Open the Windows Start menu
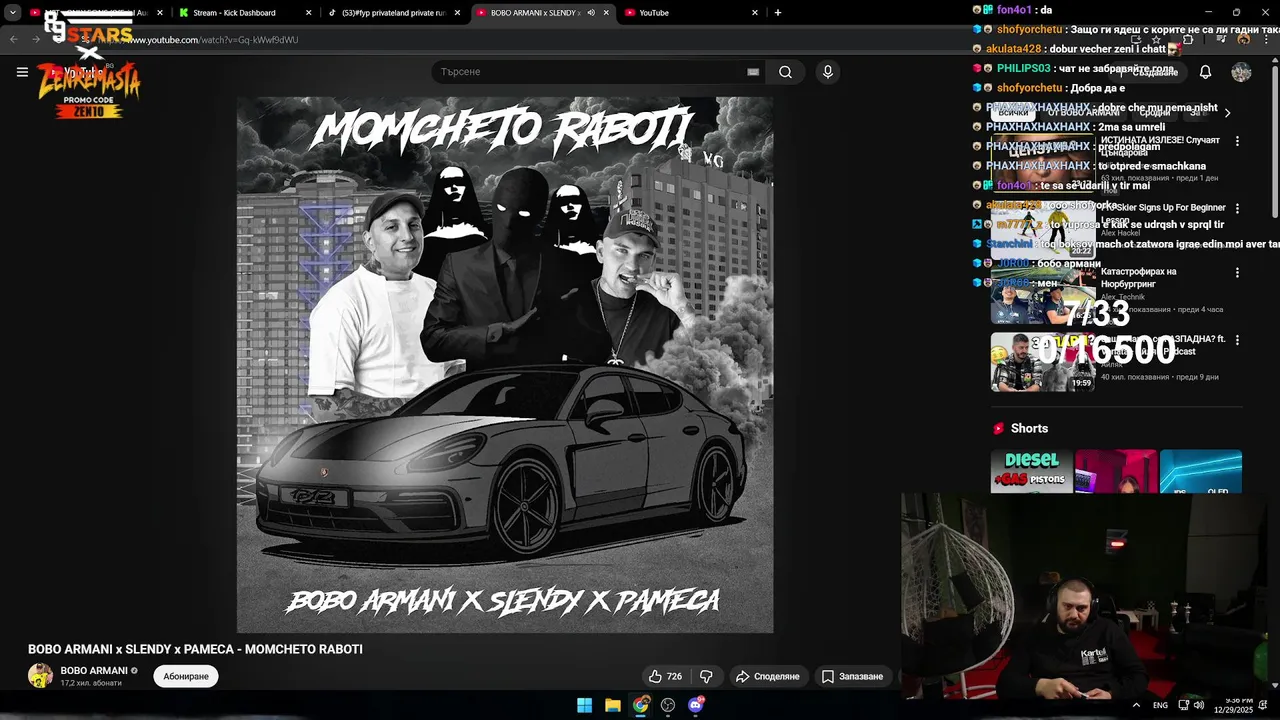Image resolution: width=1280 pixels, height=720 pixels. point(584,705)
